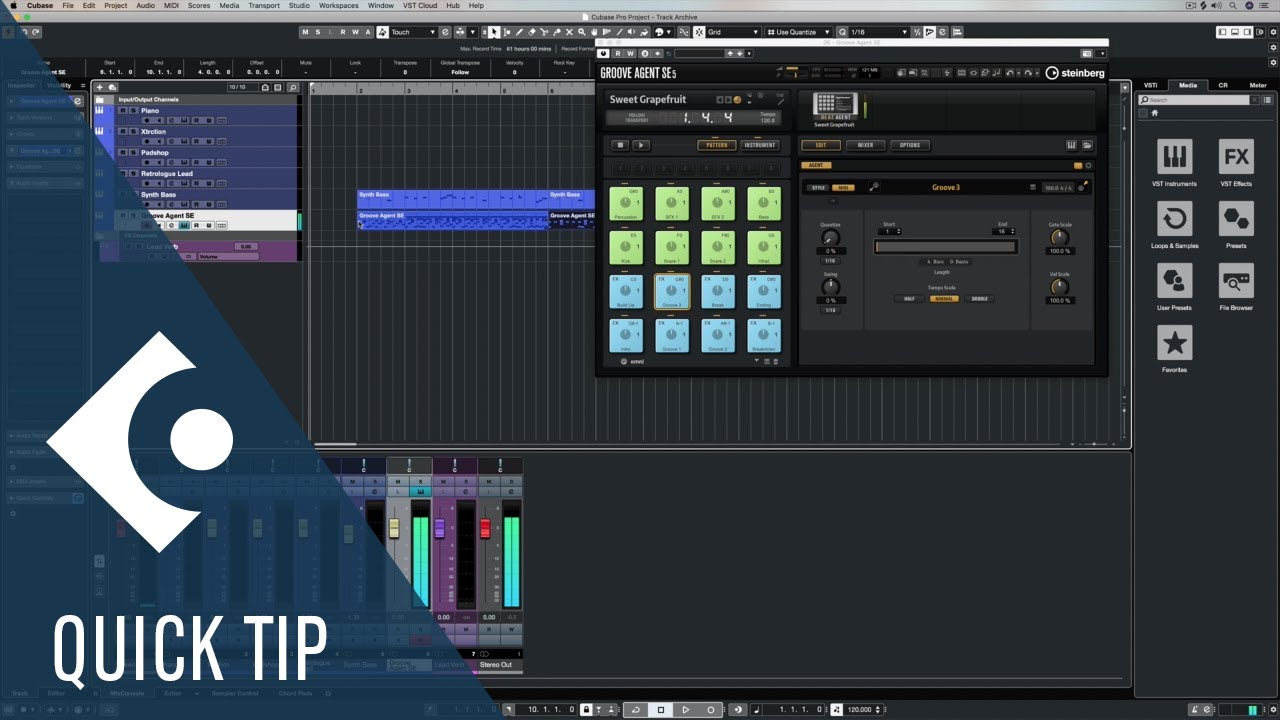Trigger the Build Up pad
Screen dimensions: 1280x720
click(626, 292)
